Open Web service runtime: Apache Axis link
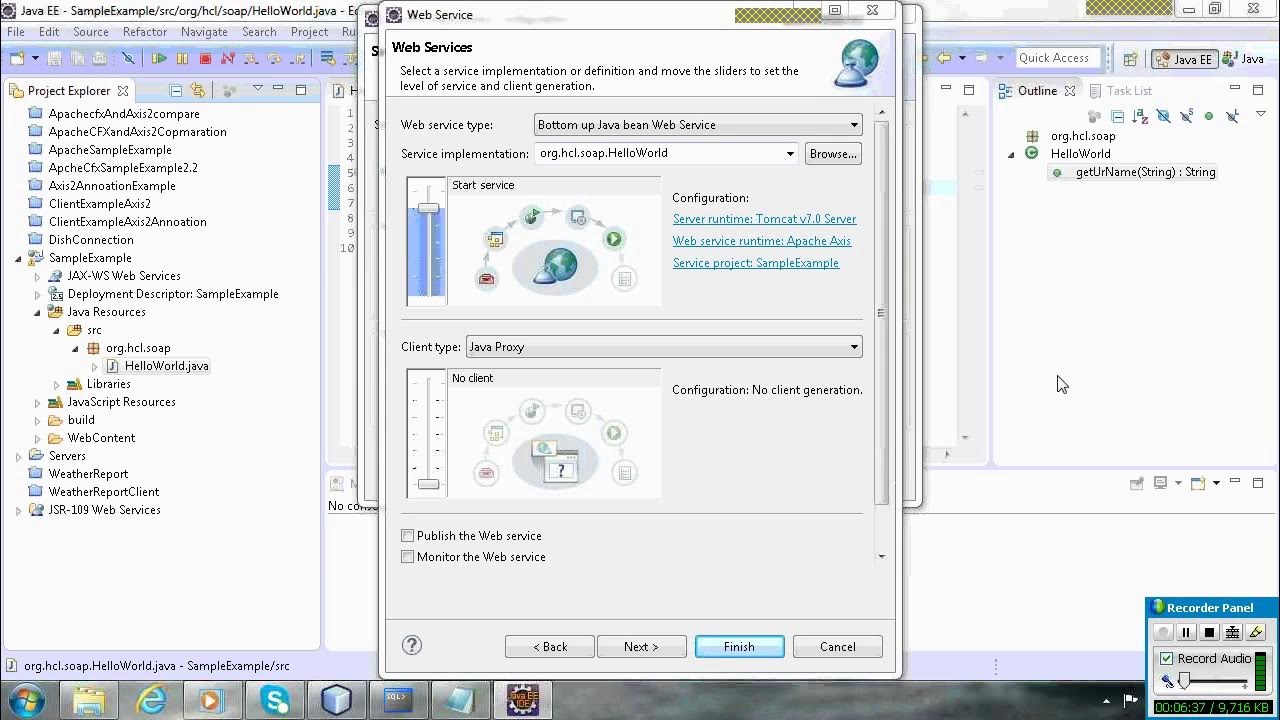Viewport: 1280px width, 720px height. click(x=761, y=241)
